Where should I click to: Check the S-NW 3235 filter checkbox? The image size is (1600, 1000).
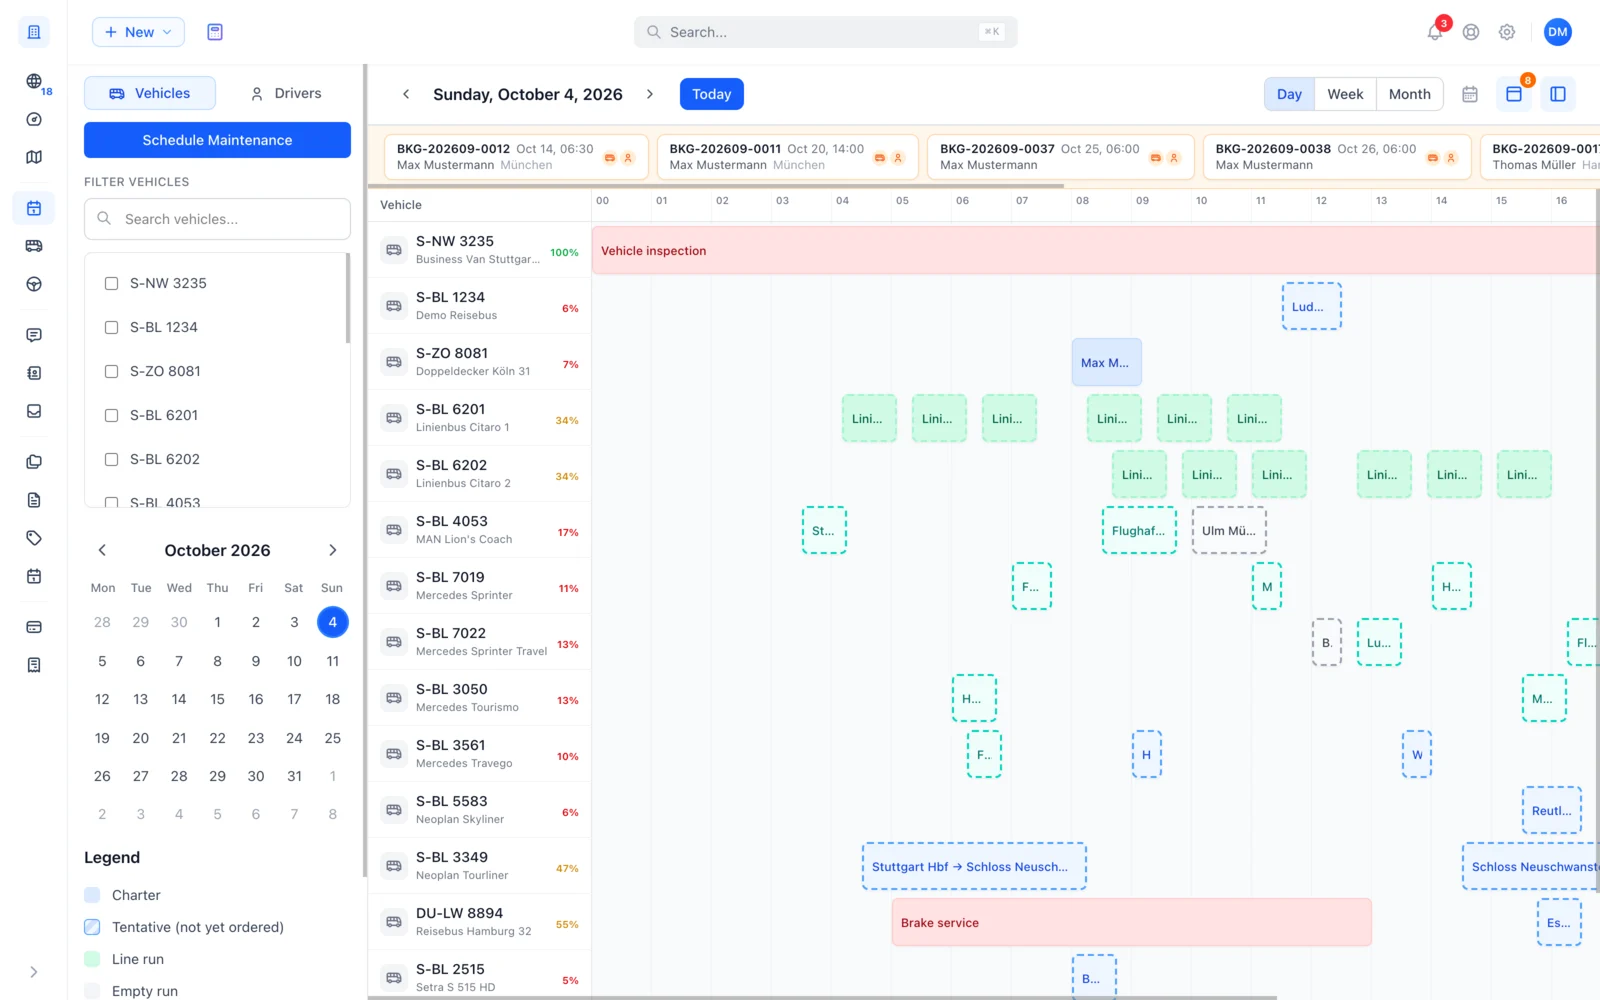click(x=112, y=283)
